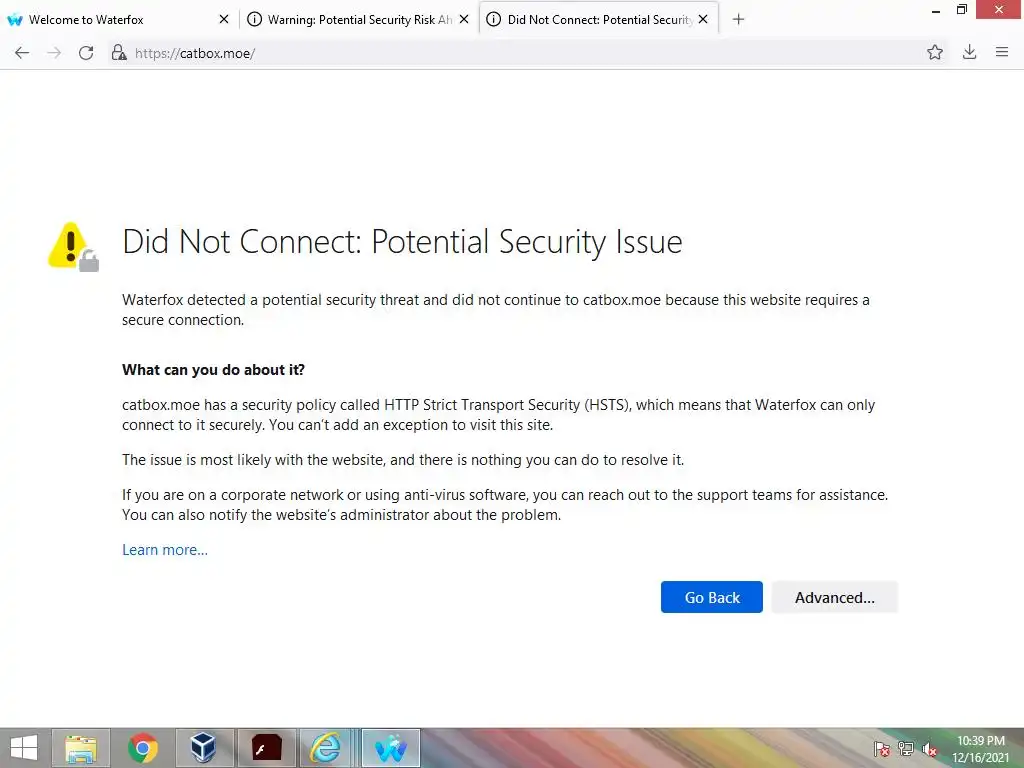Launch Google Chrome from the taskbar
The width and height of the screenshot is (1024, 768).
pos(143,748)
